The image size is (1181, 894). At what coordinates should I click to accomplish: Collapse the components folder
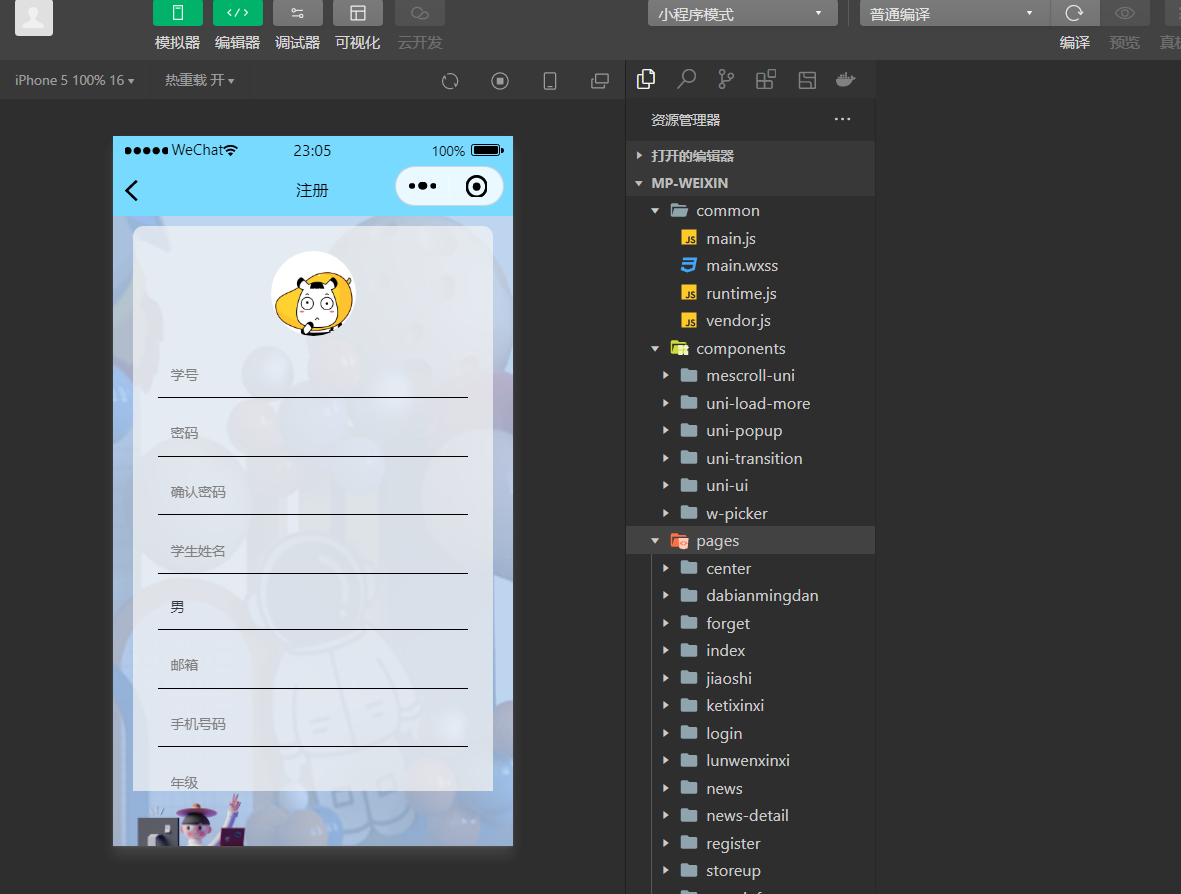click(750, 348)
